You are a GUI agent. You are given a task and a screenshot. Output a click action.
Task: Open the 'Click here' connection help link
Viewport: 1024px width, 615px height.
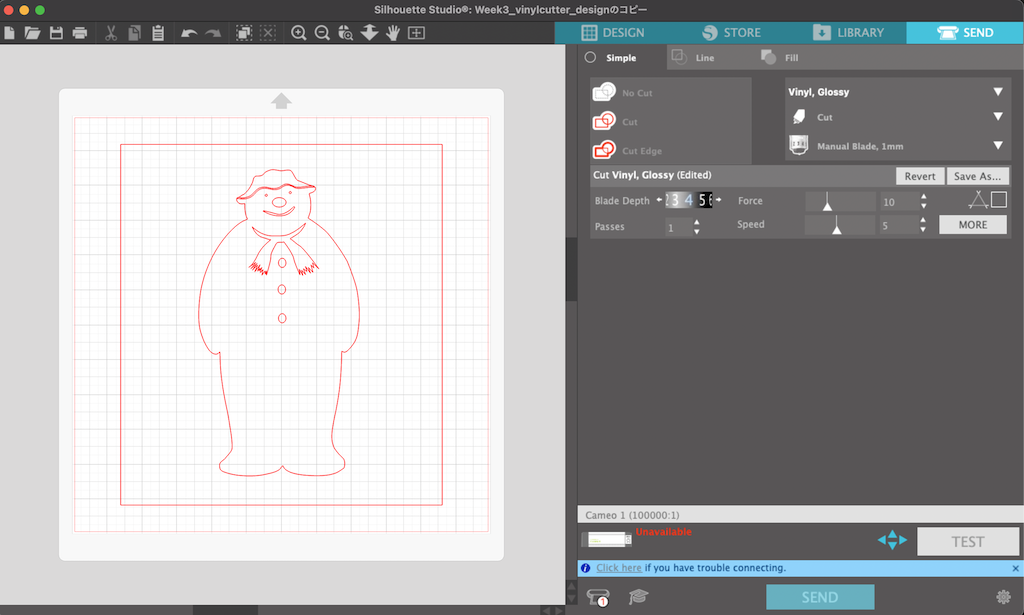(618, 568)
